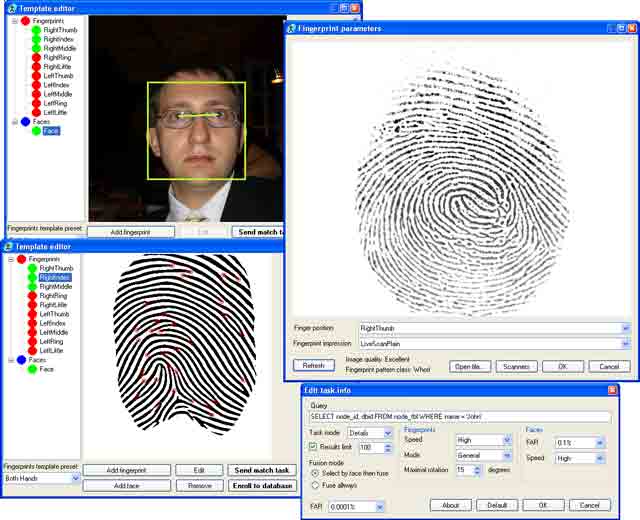
Task: Collapse Fingerprints node in the lower Template editor
Action: pyautogui.click(x=11, y=259)
